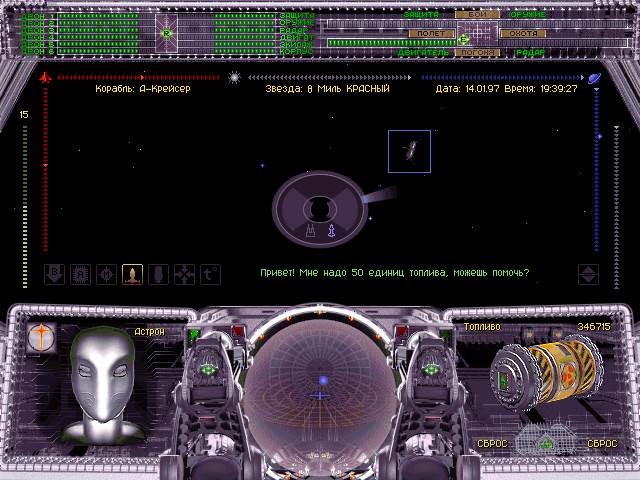Click the Астрон name label
The width and height of the screenshot is (640, 480).
pyautogui.click(x=149, y=331)
